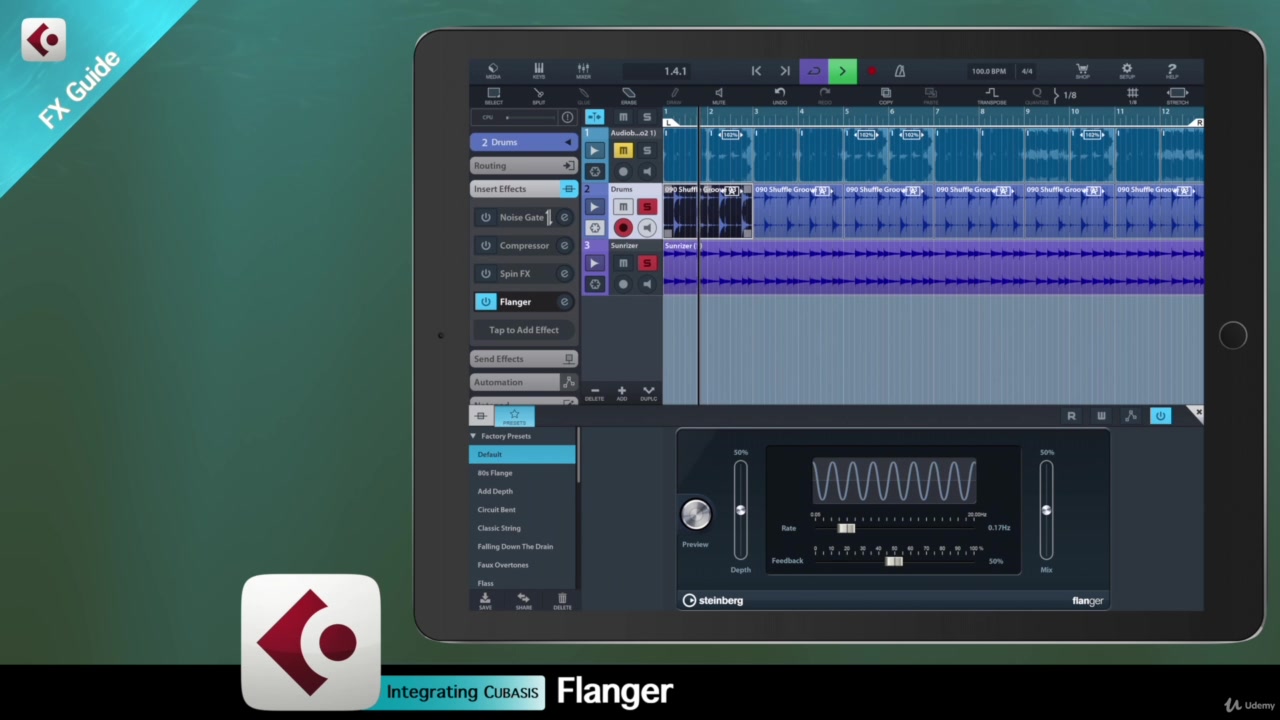Image resolution: width=1280 pixels, height=720 pixels.
Task: Open the Shop cart icon
Action: pos(1082,71)
